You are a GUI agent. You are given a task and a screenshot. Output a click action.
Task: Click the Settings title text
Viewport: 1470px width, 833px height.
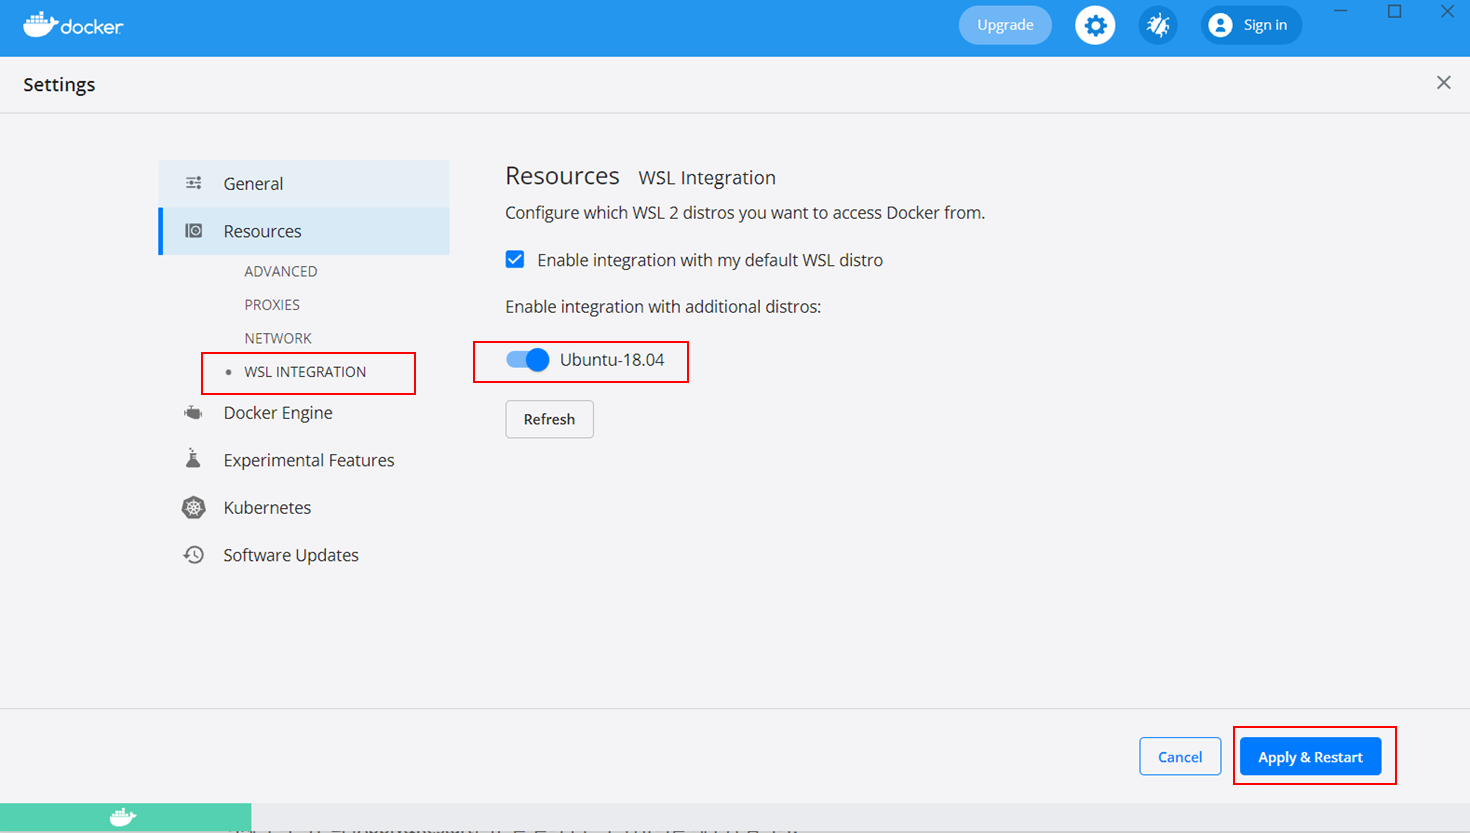59,85
